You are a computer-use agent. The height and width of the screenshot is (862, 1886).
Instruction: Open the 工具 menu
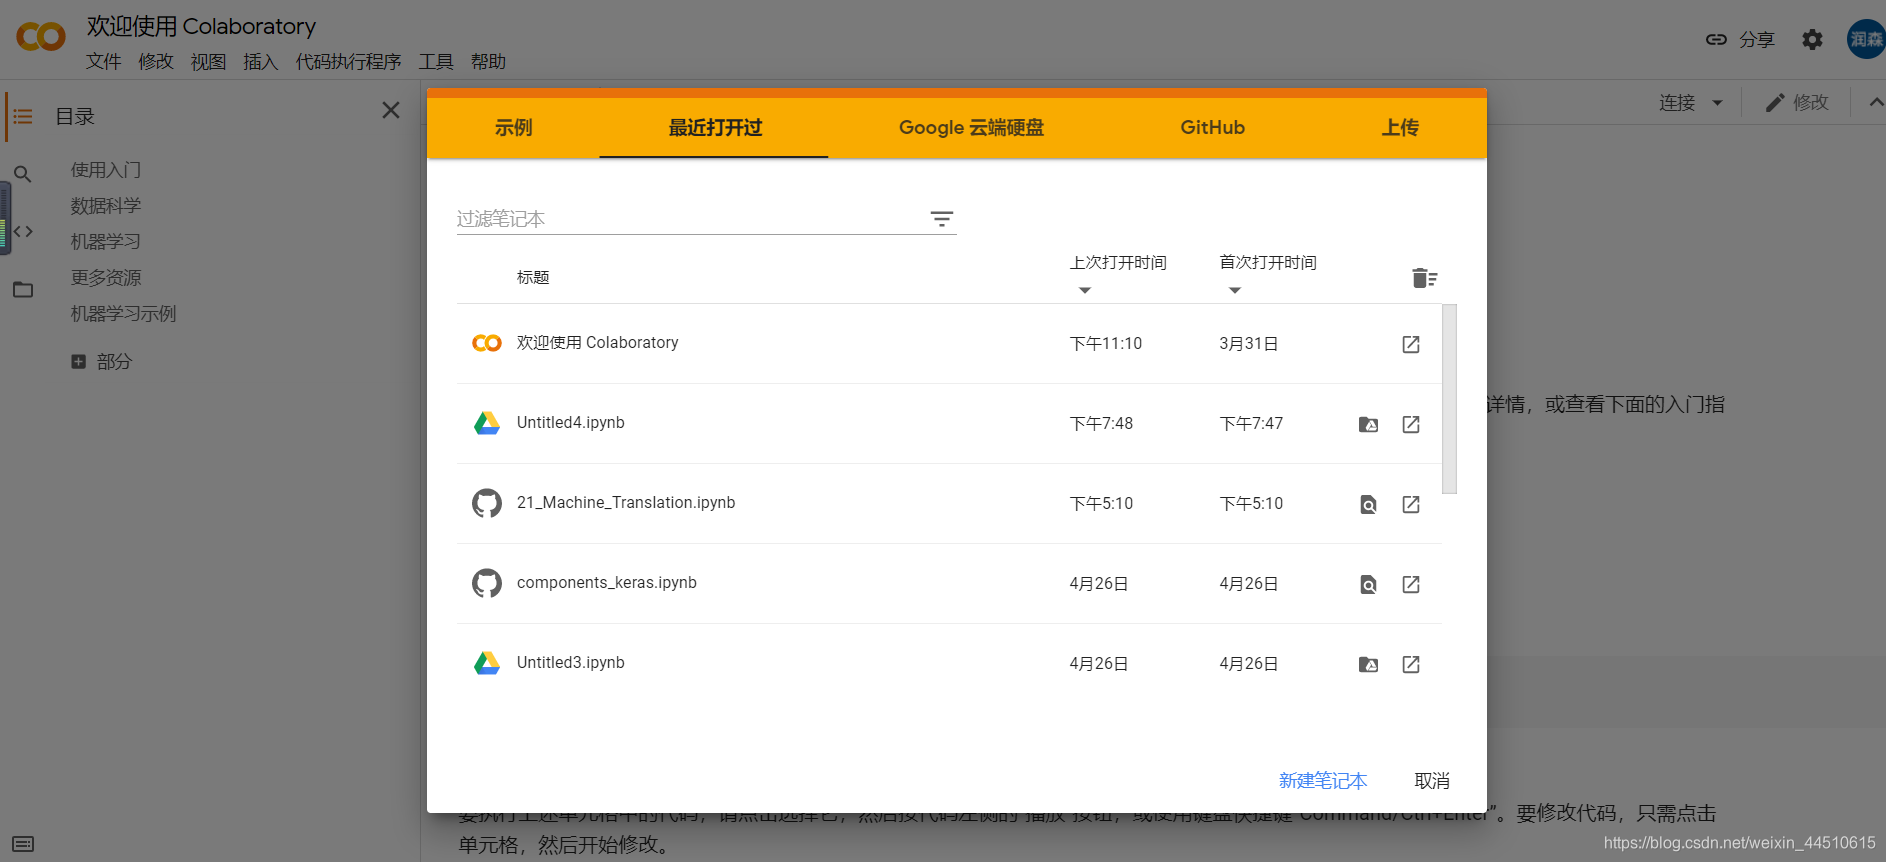point(436,62)
